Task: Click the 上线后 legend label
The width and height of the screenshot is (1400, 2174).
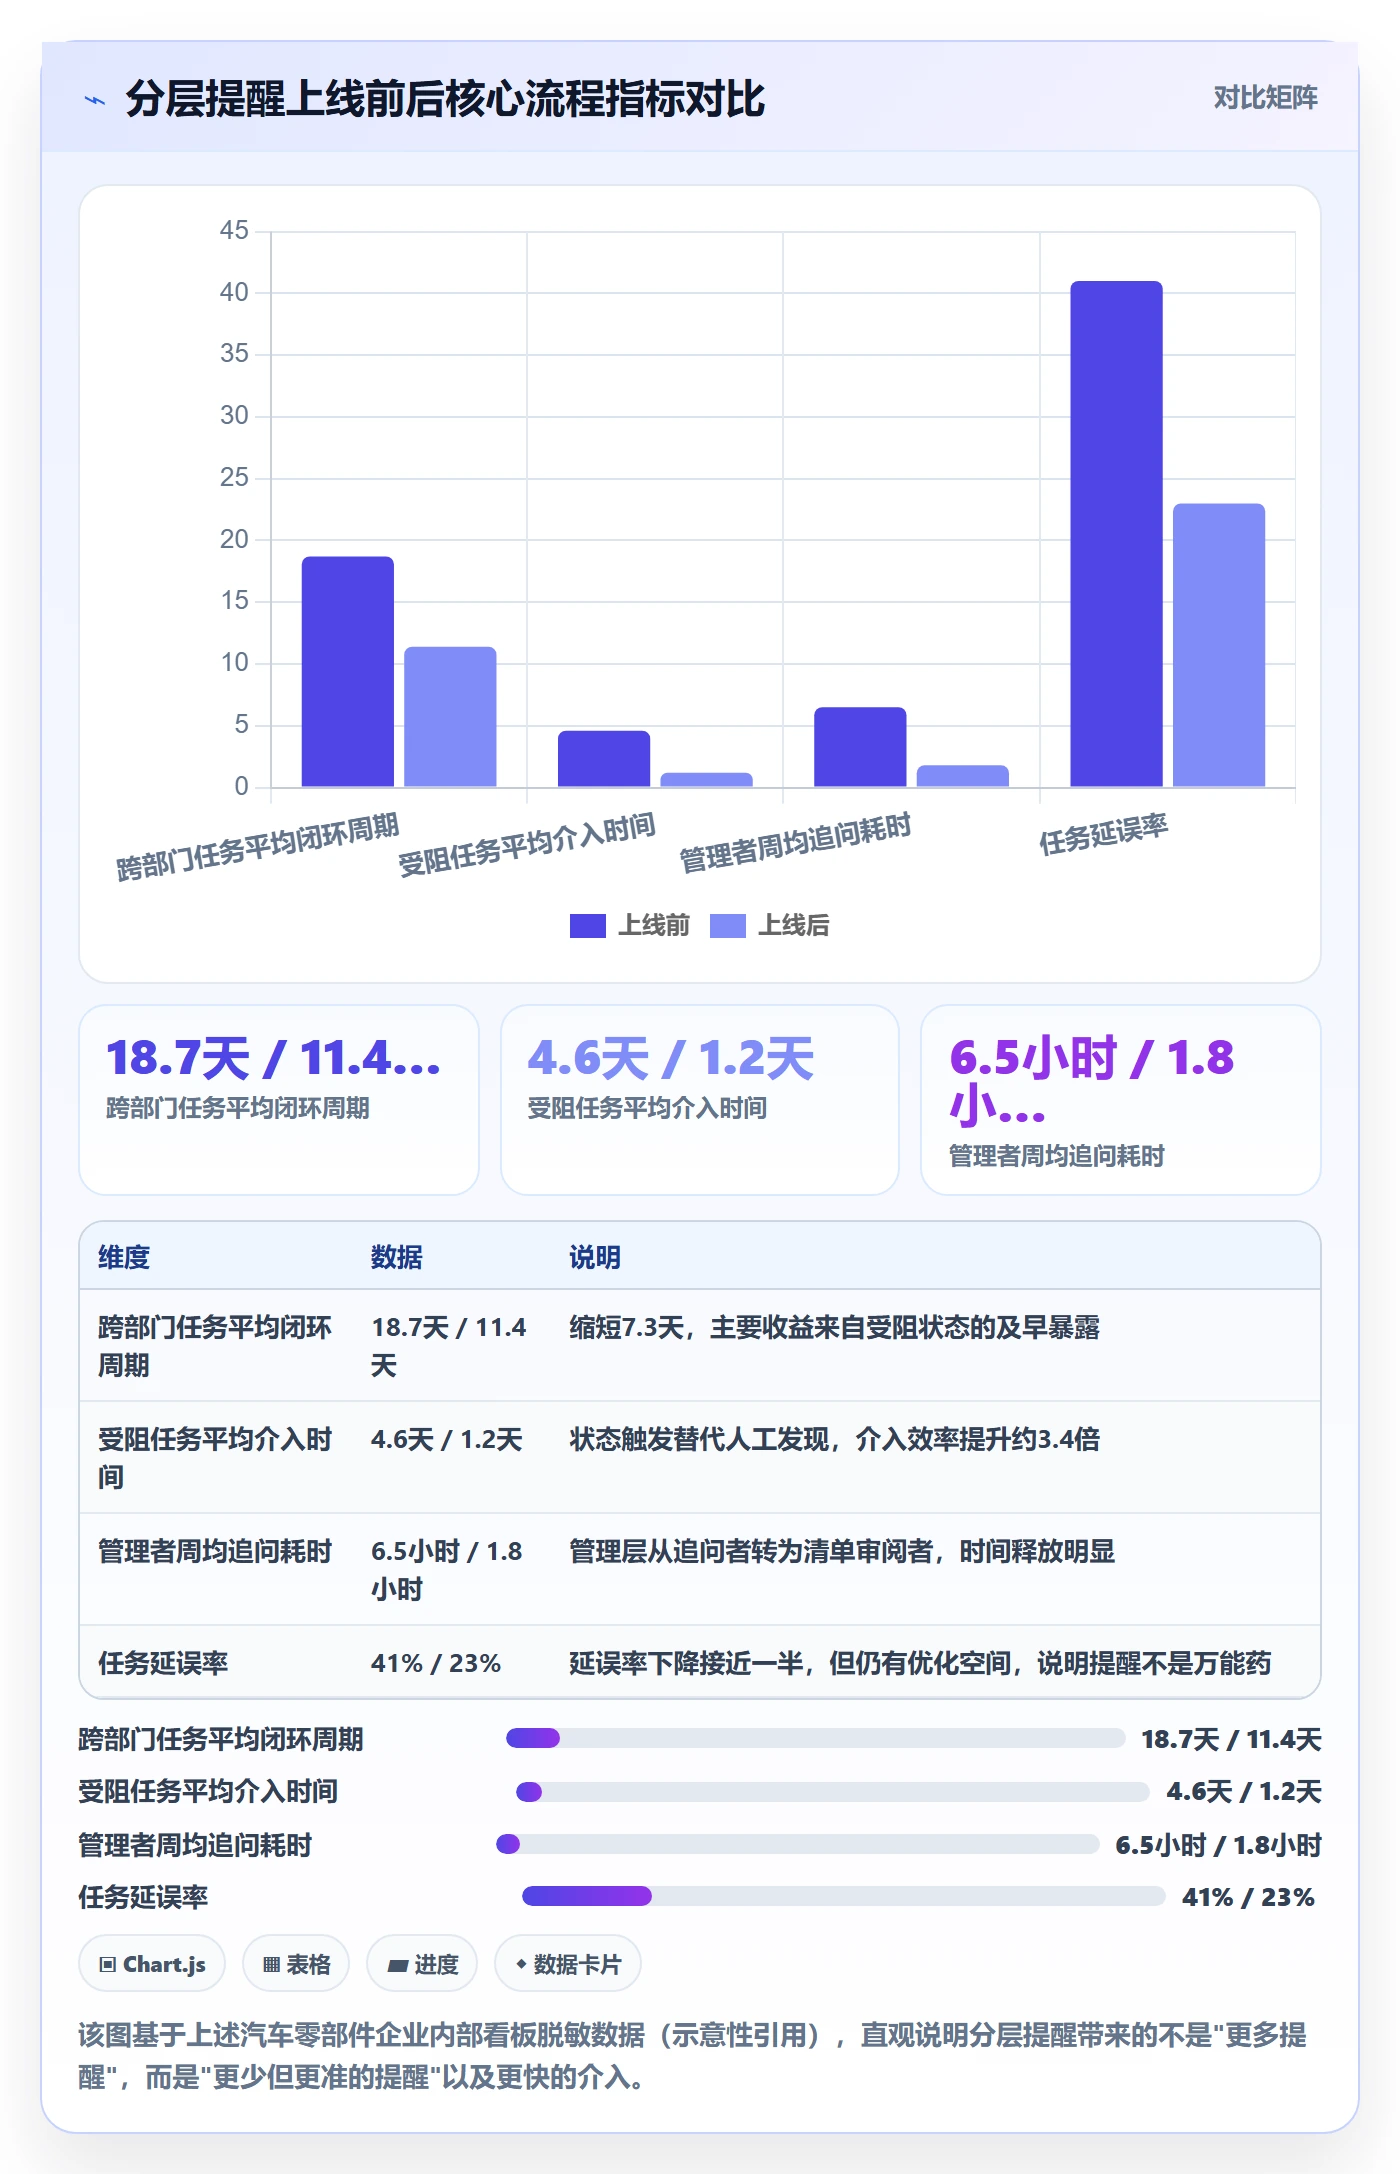Action: click(794, 925)
